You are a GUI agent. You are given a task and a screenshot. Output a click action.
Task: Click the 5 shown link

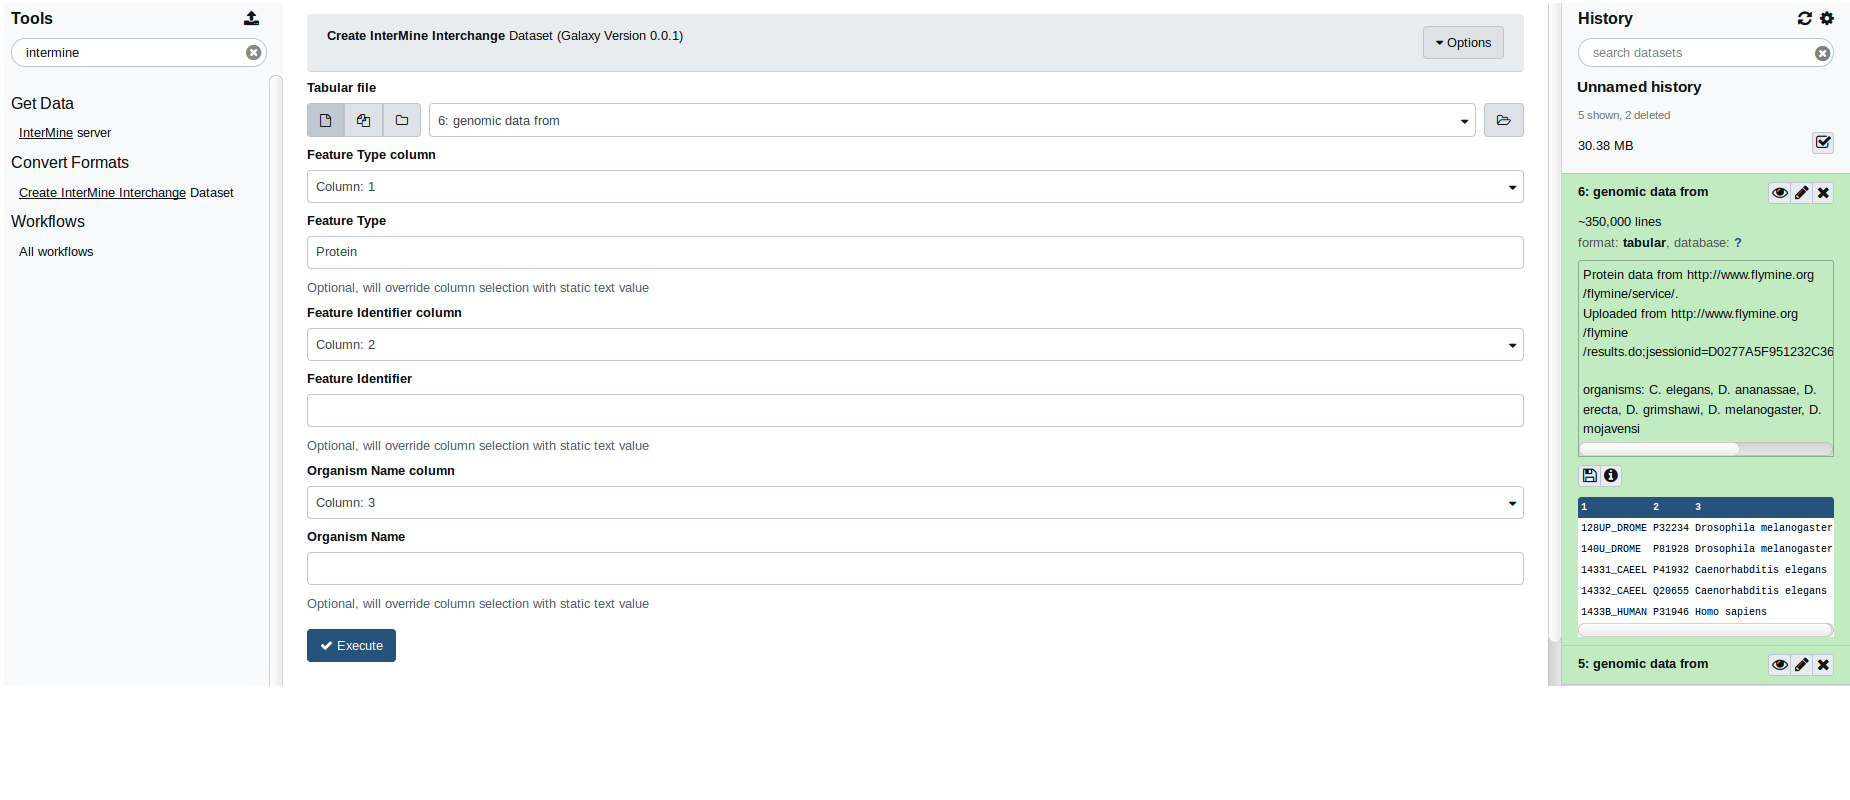[1598, 115]
